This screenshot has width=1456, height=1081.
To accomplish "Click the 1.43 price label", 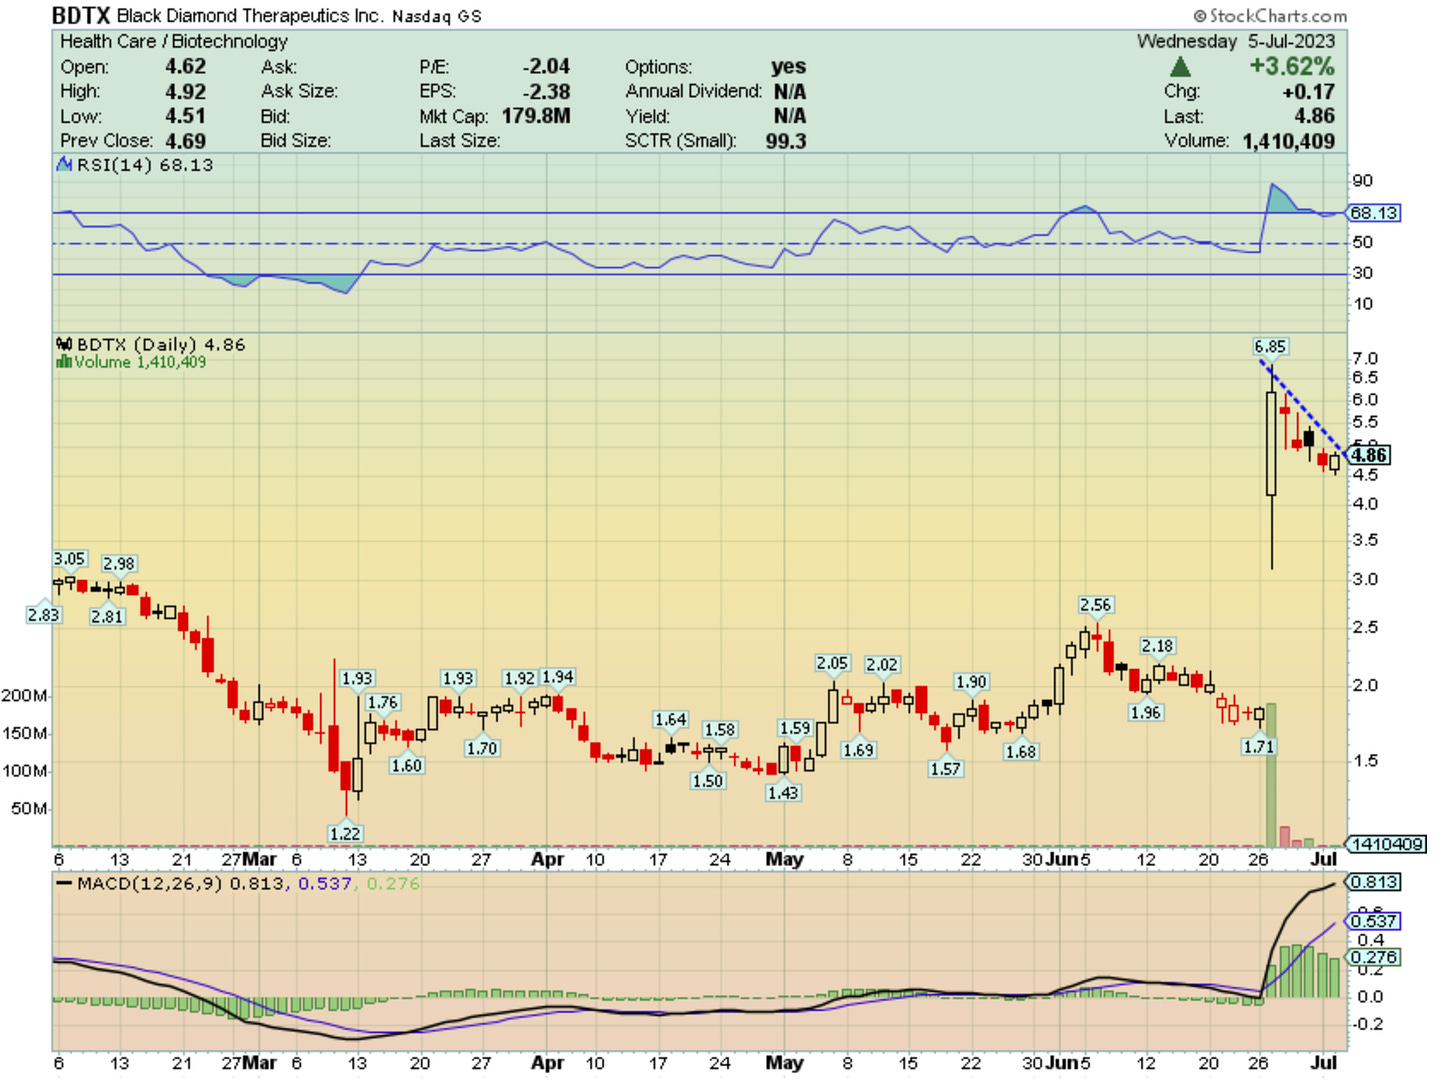I will pyautogui.click(x=783, y=792).
